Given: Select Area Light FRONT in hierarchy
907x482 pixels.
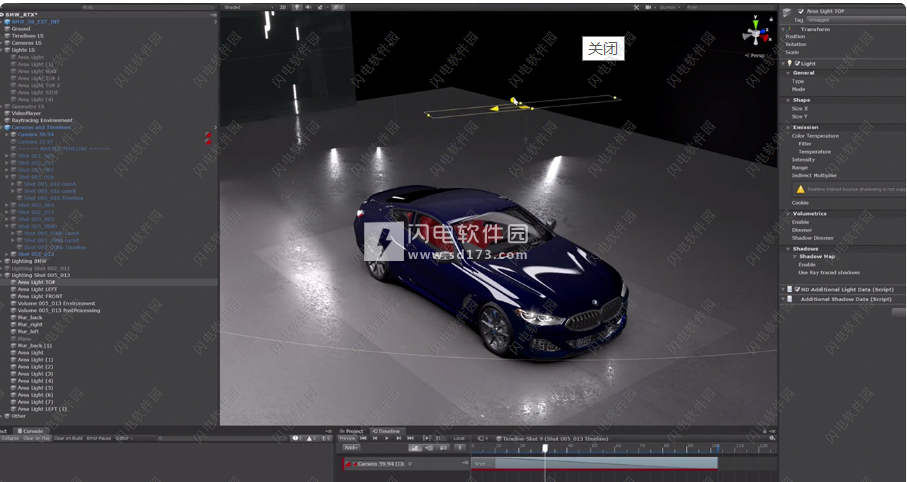Looking at the screenshot, I should (40, 296).
